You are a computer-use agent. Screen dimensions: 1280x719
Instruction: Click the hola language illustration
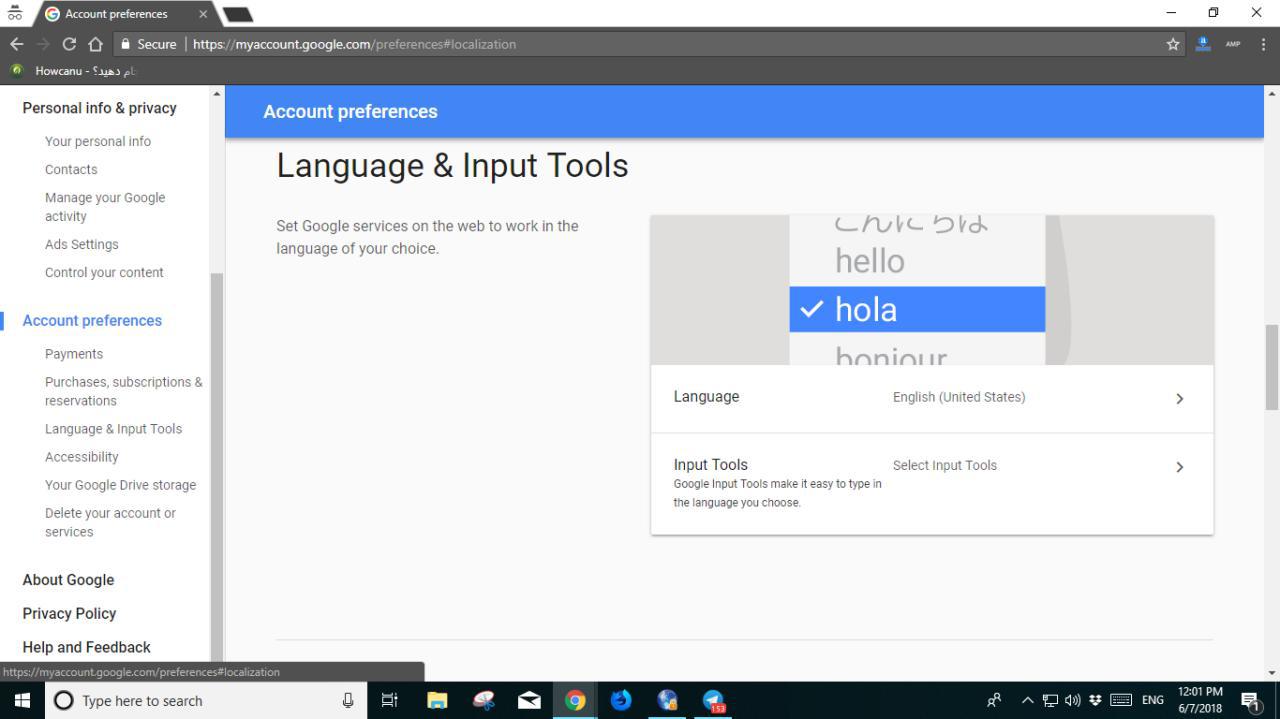point(917,309)
